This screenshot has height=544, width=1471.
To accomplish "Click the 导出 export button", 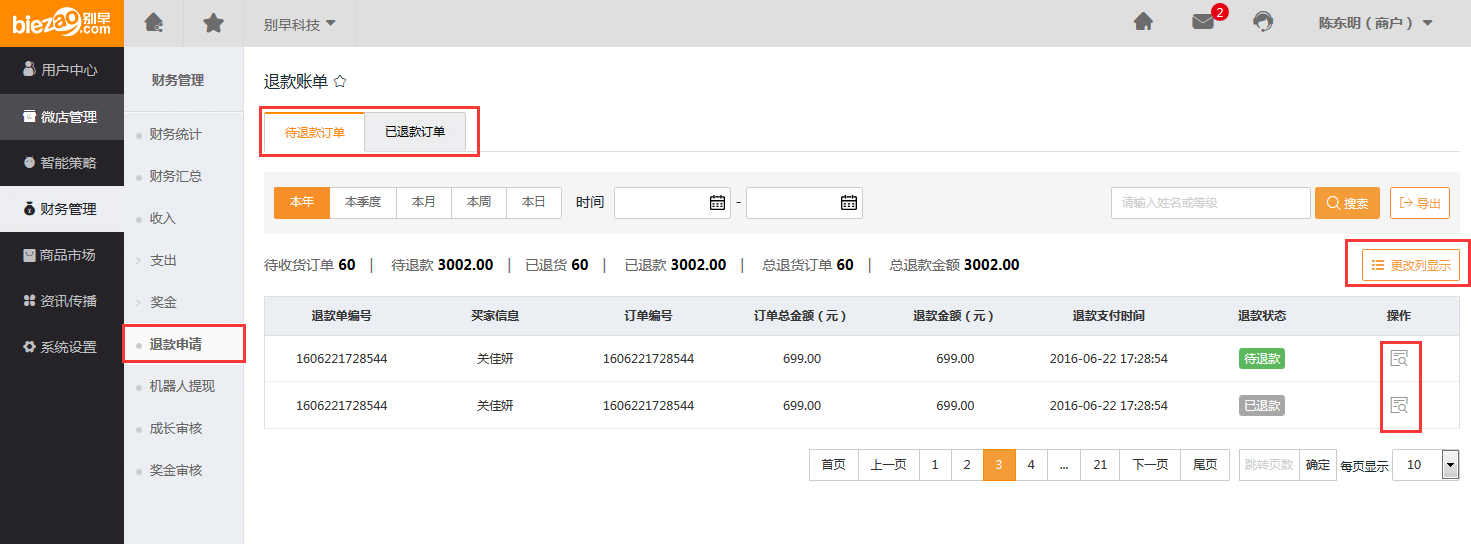I will [1419, 203].
